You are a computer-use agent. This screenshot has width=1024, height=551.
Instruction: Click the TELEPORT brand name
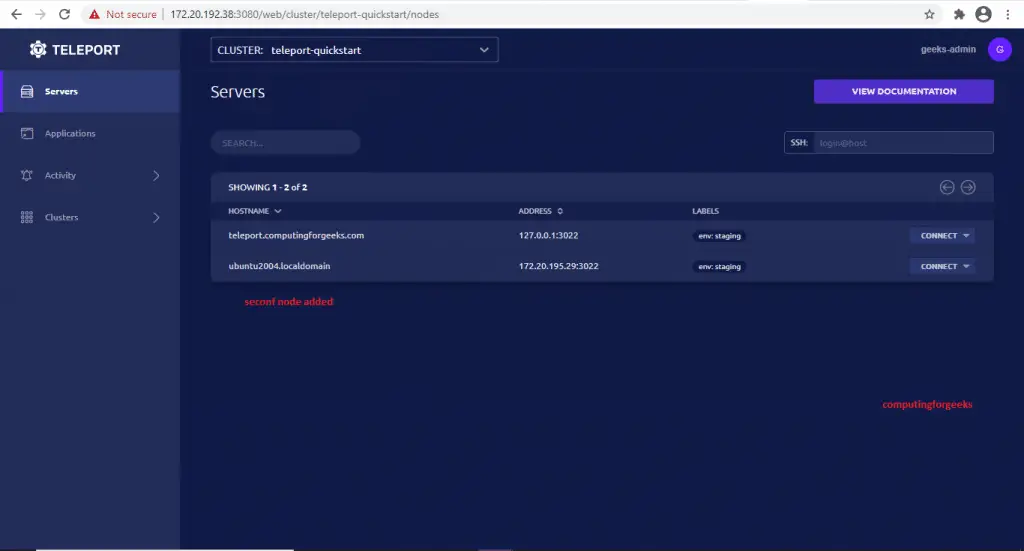coord(86,50)
